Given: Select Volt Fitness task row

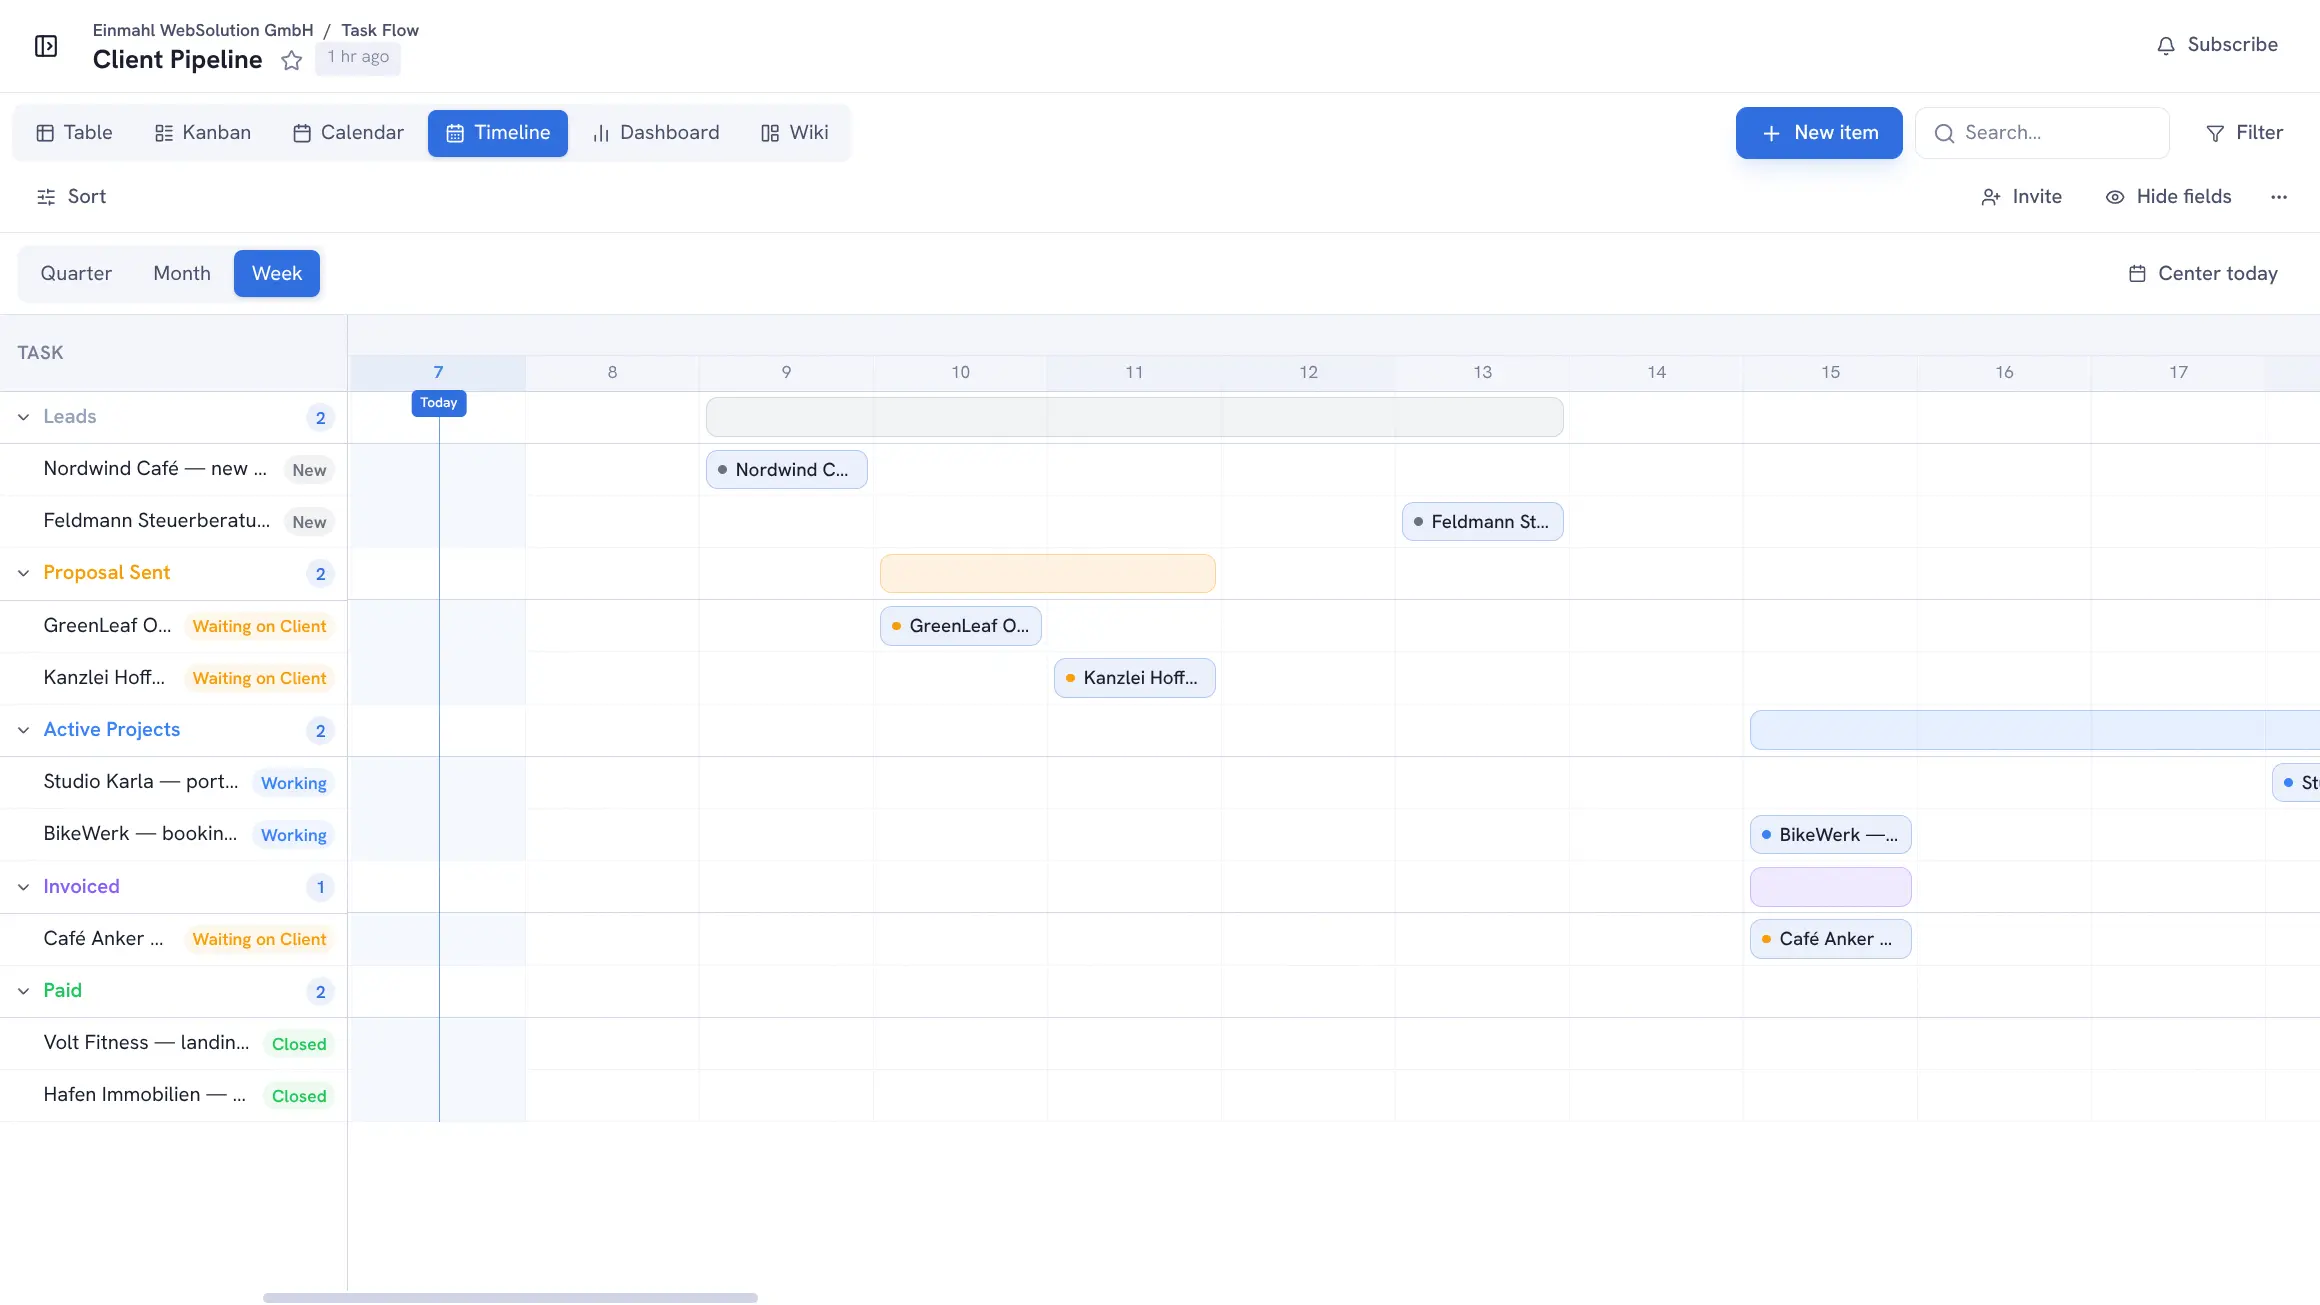Looking at the screenshot, I should (174, 1044).
